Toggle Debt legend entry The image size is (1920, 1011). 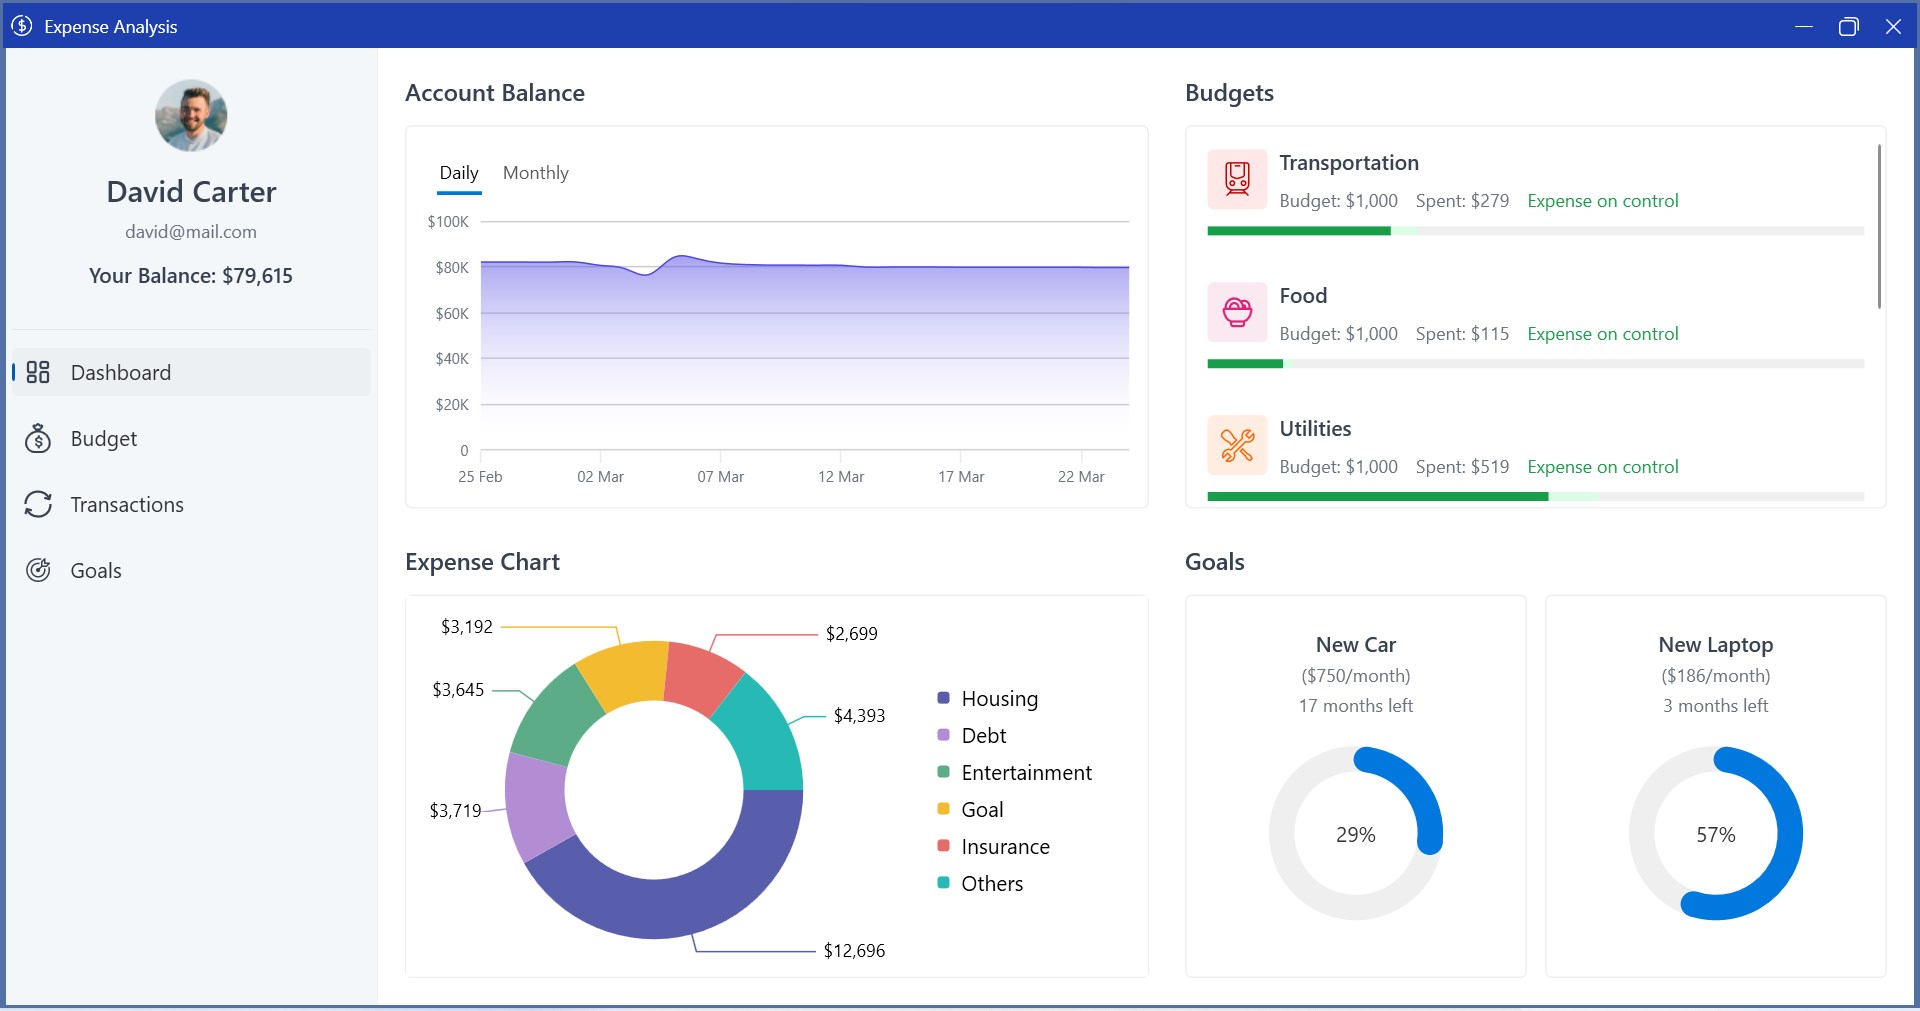point(972,735)
